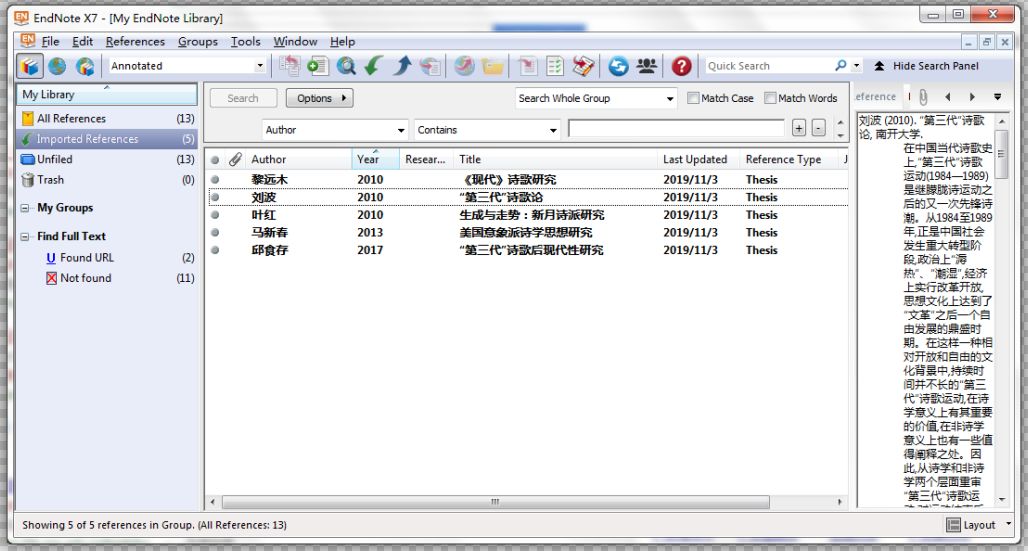
Task: Click the Return to Word Processor icon
Action: click(583, 66)
